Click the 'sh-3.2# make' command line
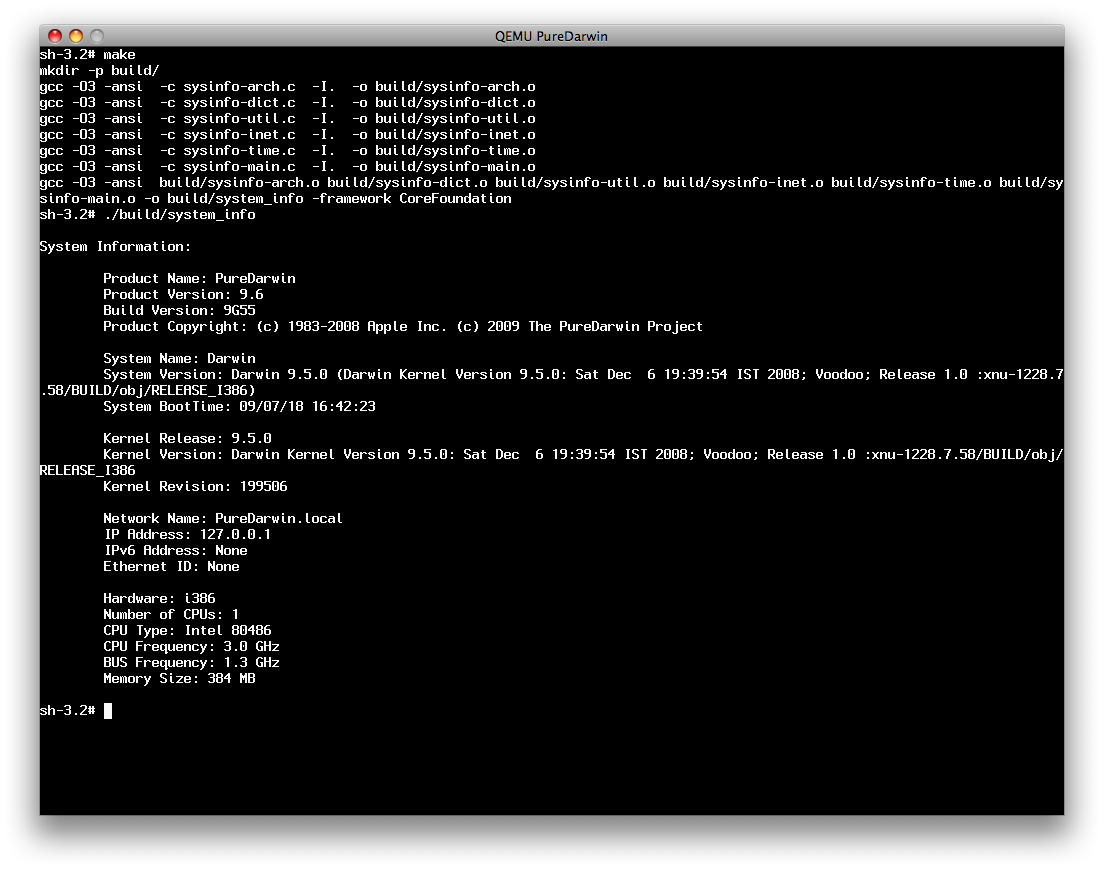1104x870 pixels. (x=87, y=55)
